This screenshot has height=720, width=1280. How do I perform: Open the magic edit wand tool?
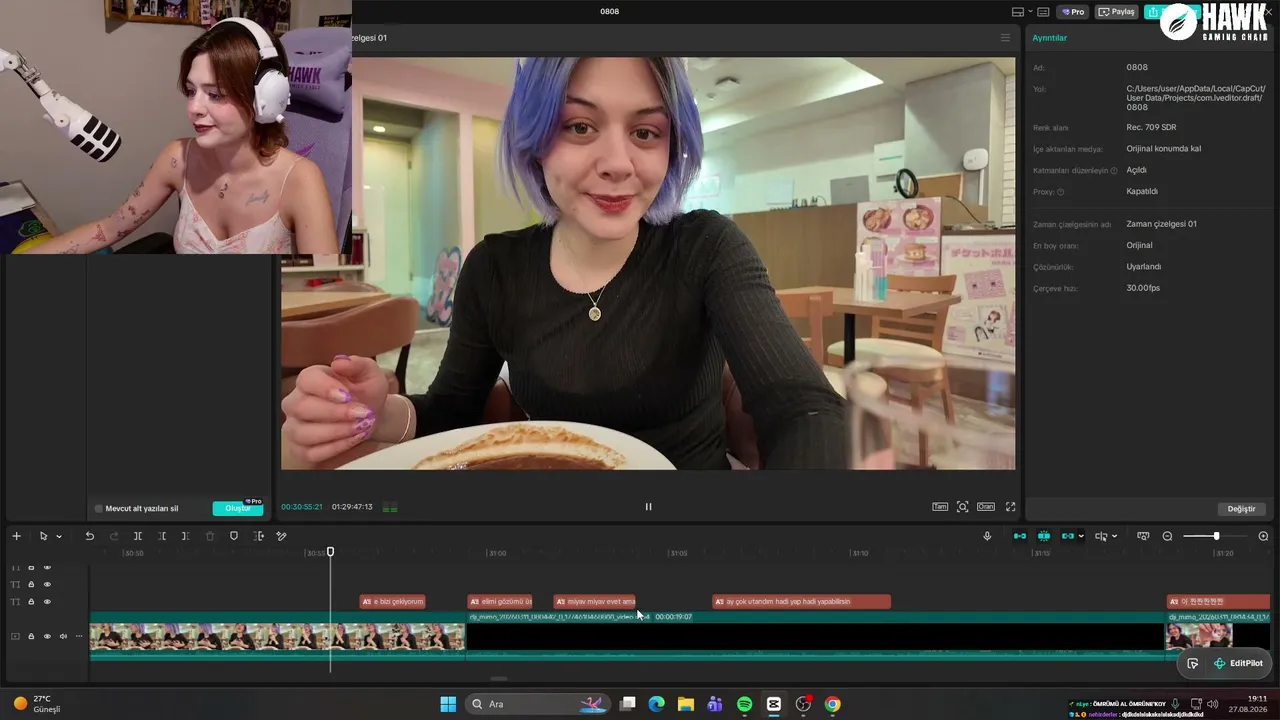(282, 536)
